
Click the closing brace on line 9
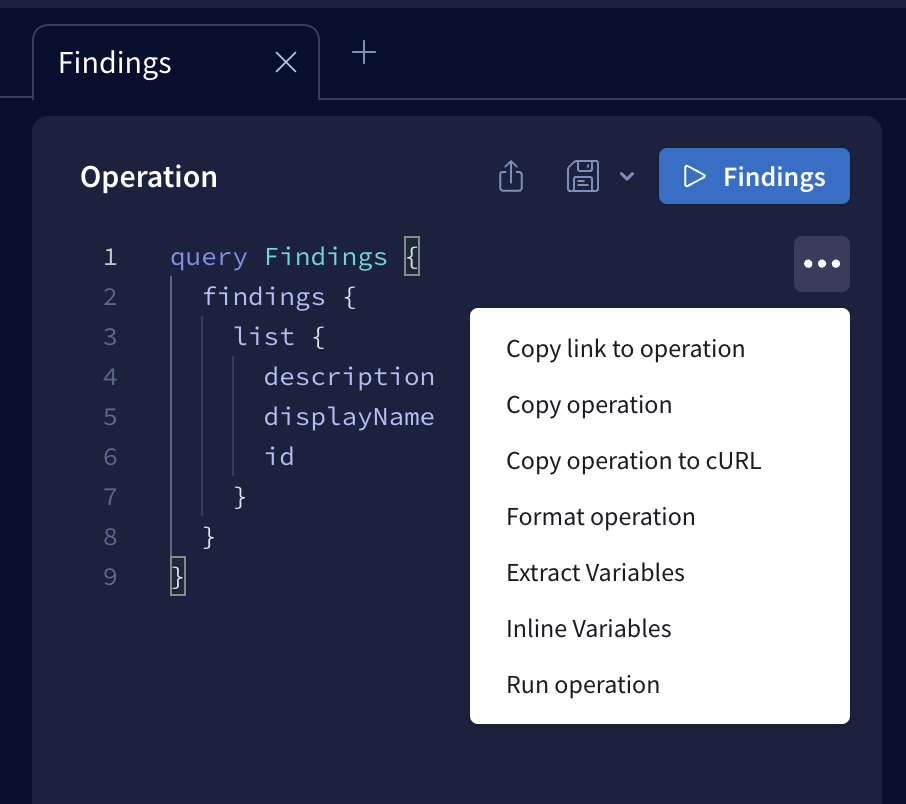tap(178, 576)
